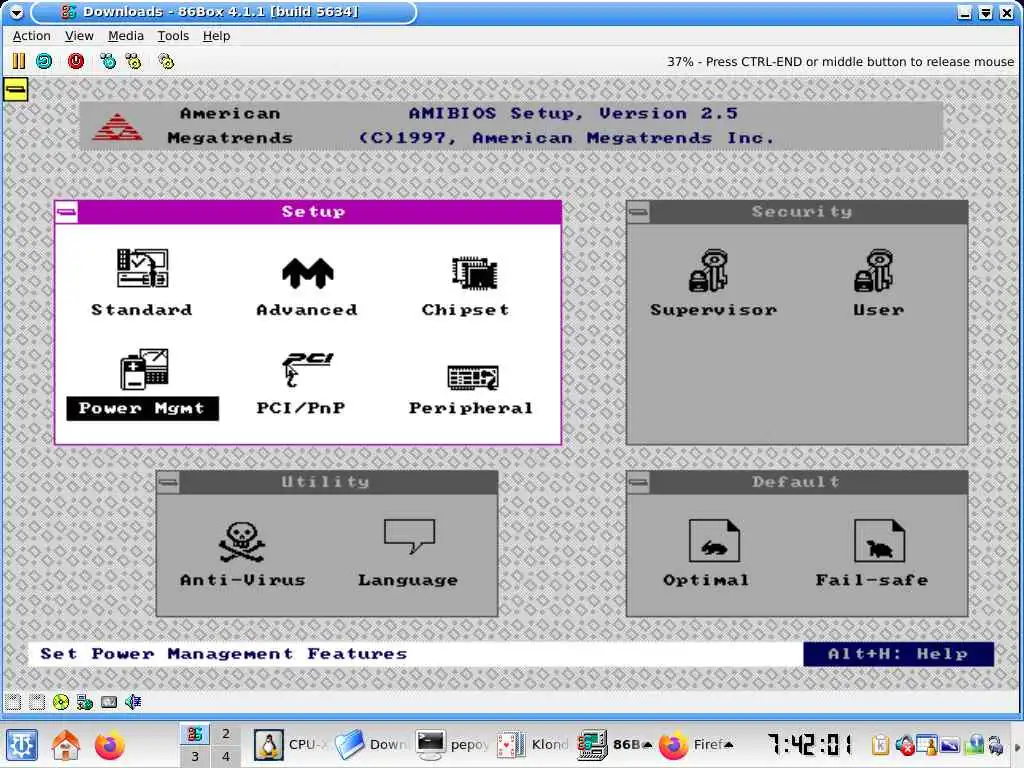Click the blue hard reset toolbar icon
1024x768 pixels.
coord(44,61)
